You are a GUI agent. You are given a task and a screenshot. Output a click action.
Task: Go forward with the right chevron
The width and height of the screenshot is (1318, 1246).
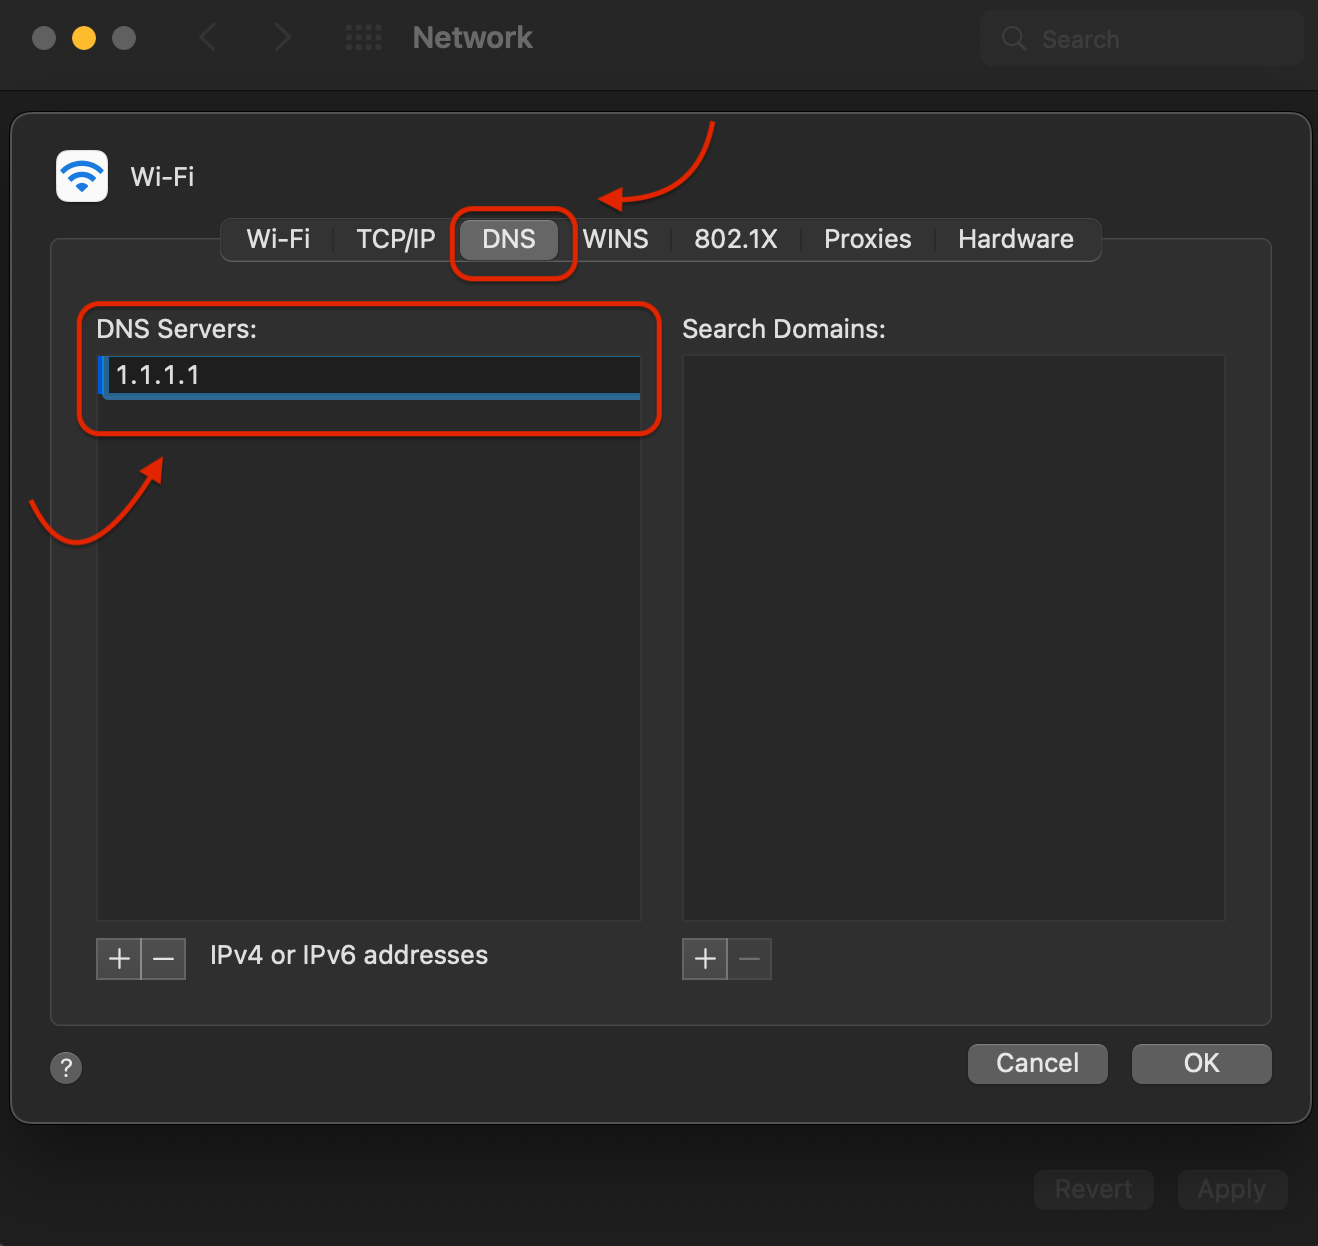point(282,38)
